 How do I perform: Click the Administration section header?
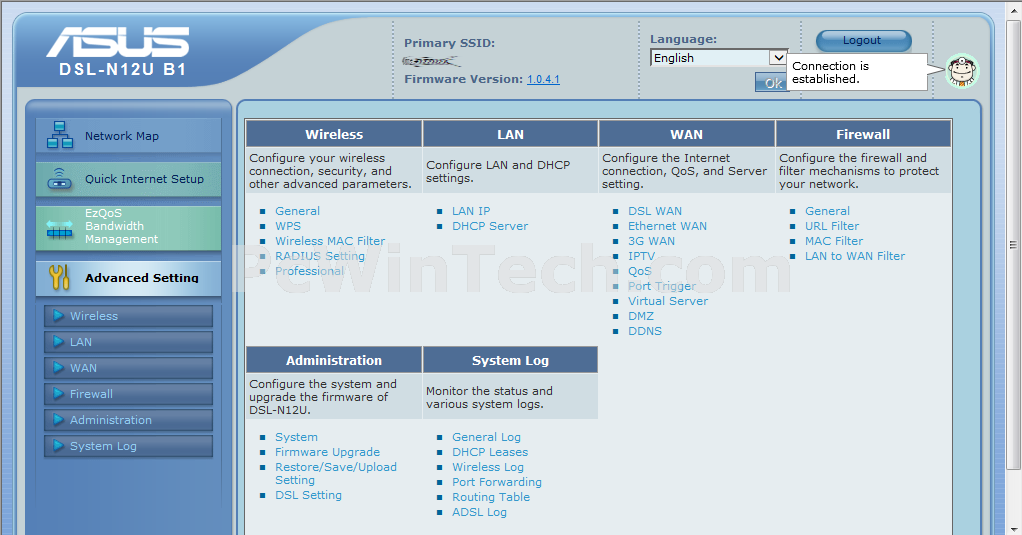point(334,360)
